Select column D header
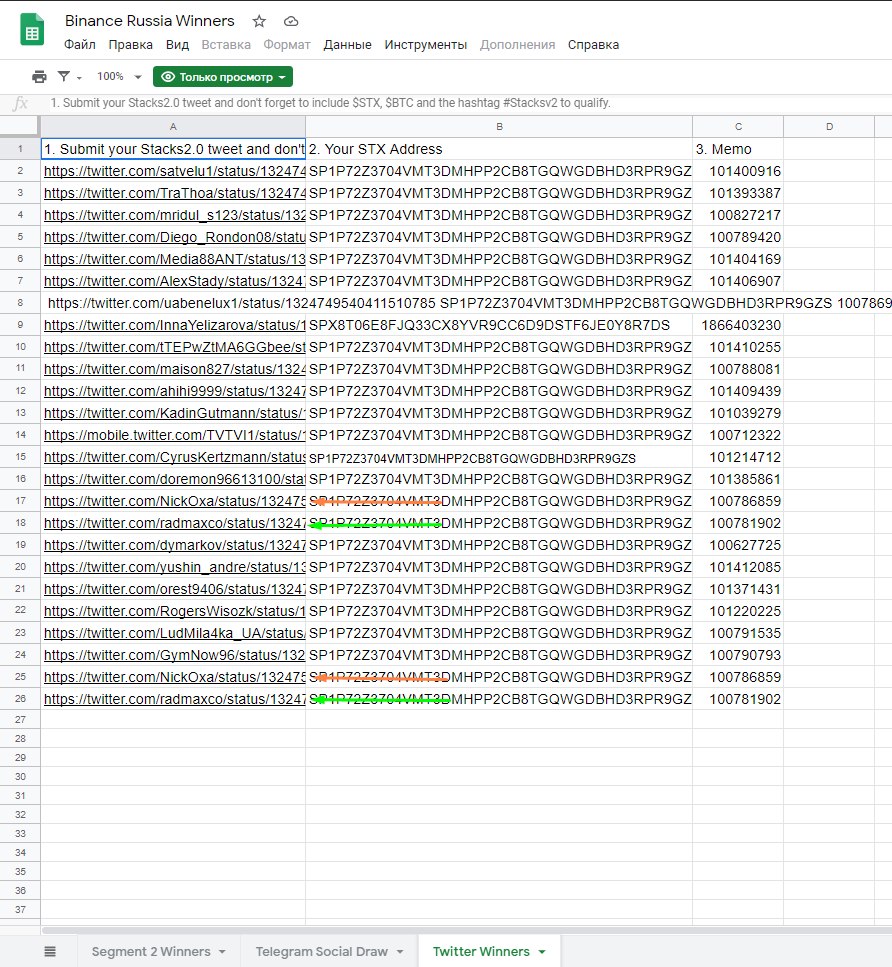The height and width of the screenshot is (967, 892). (x=829, y=126)
